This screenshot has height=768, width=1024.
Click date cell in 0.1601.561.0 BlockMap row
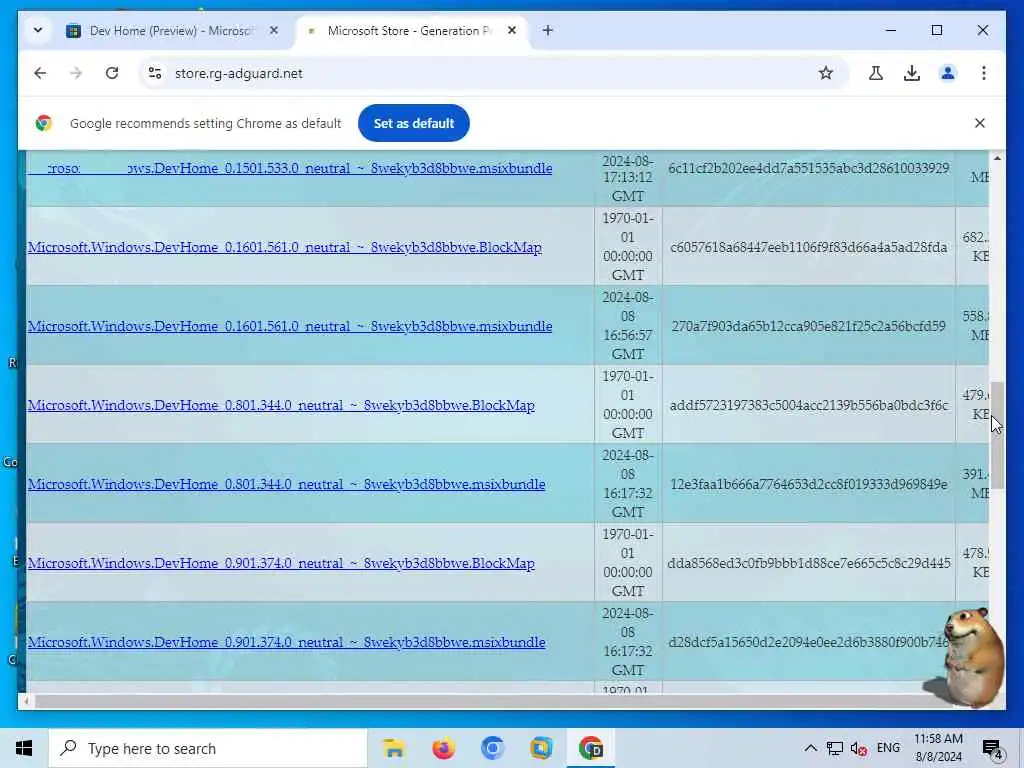[628, 247]
